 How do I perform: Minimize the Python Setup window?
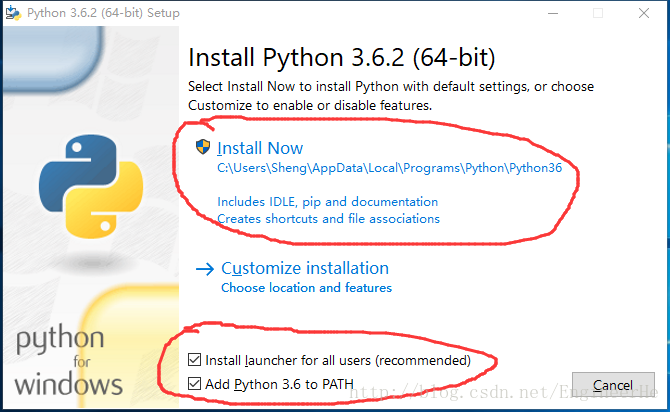click(x=553, y=13)
